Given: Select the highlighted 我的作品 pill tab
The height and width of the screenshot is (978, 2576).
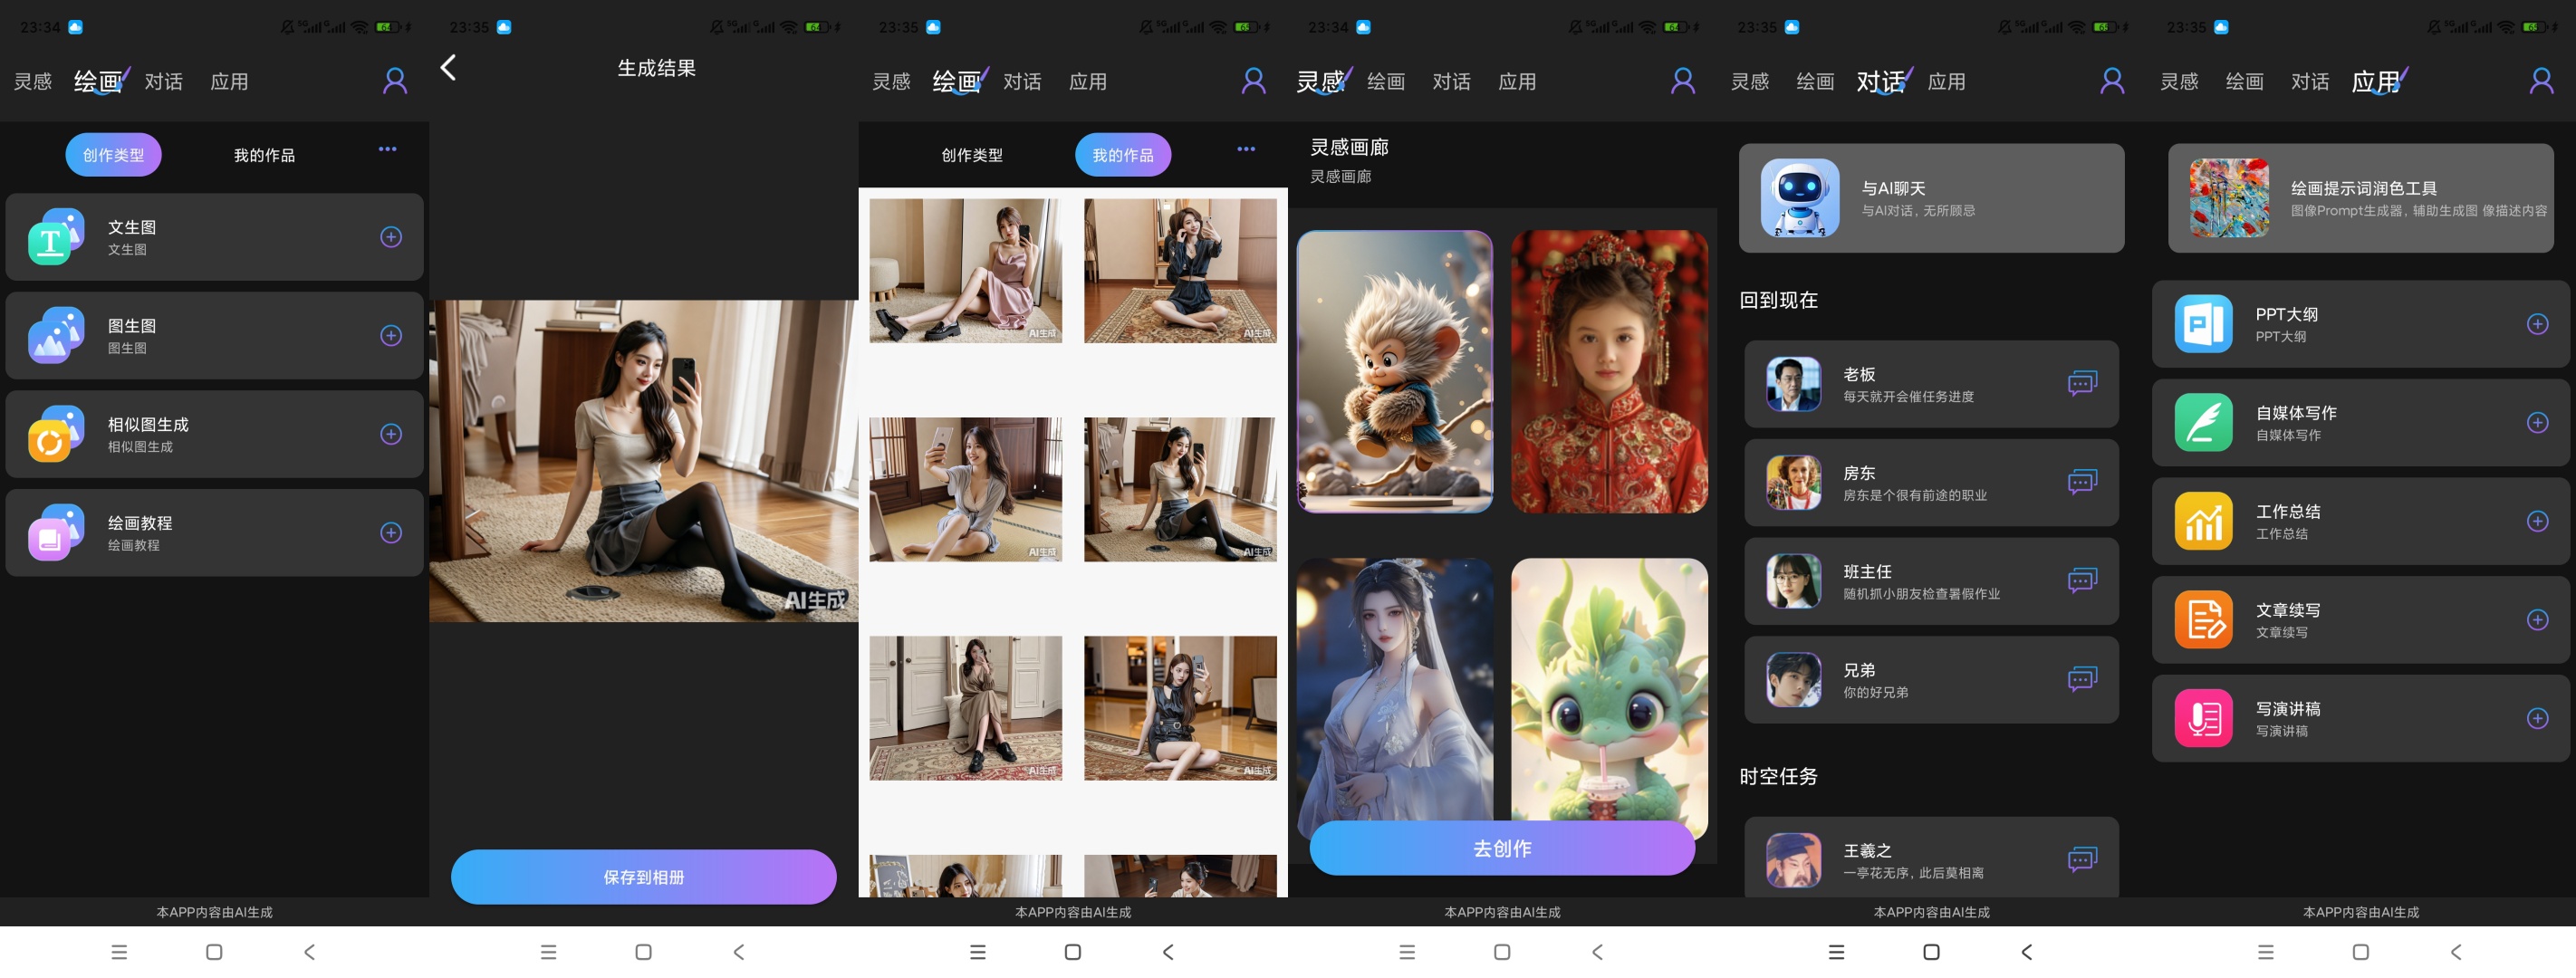Looking at the screenshot, I should point(1122,155).
